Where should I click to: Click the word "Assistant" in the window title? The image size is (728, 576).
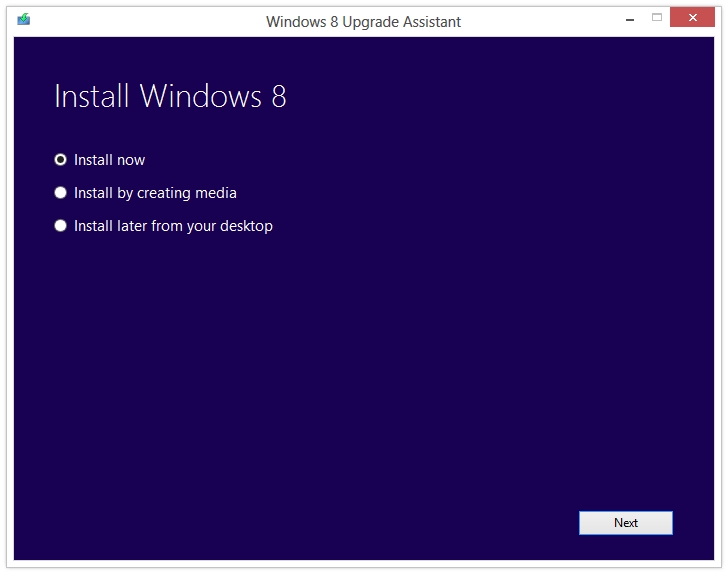pos(430,21)
